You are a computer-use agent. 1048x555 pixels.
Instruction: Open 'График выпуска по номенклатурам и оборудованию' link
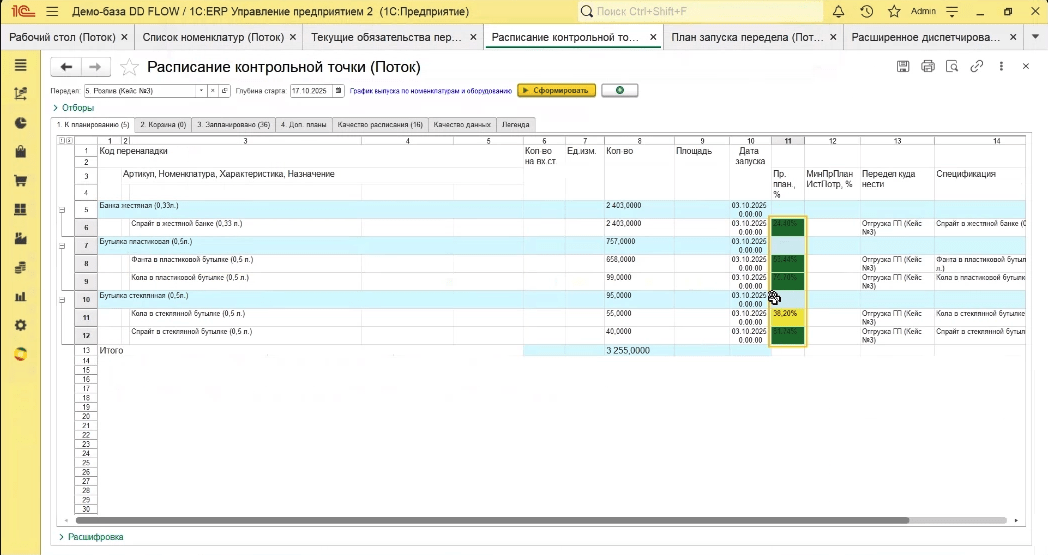tap(430, 90)
